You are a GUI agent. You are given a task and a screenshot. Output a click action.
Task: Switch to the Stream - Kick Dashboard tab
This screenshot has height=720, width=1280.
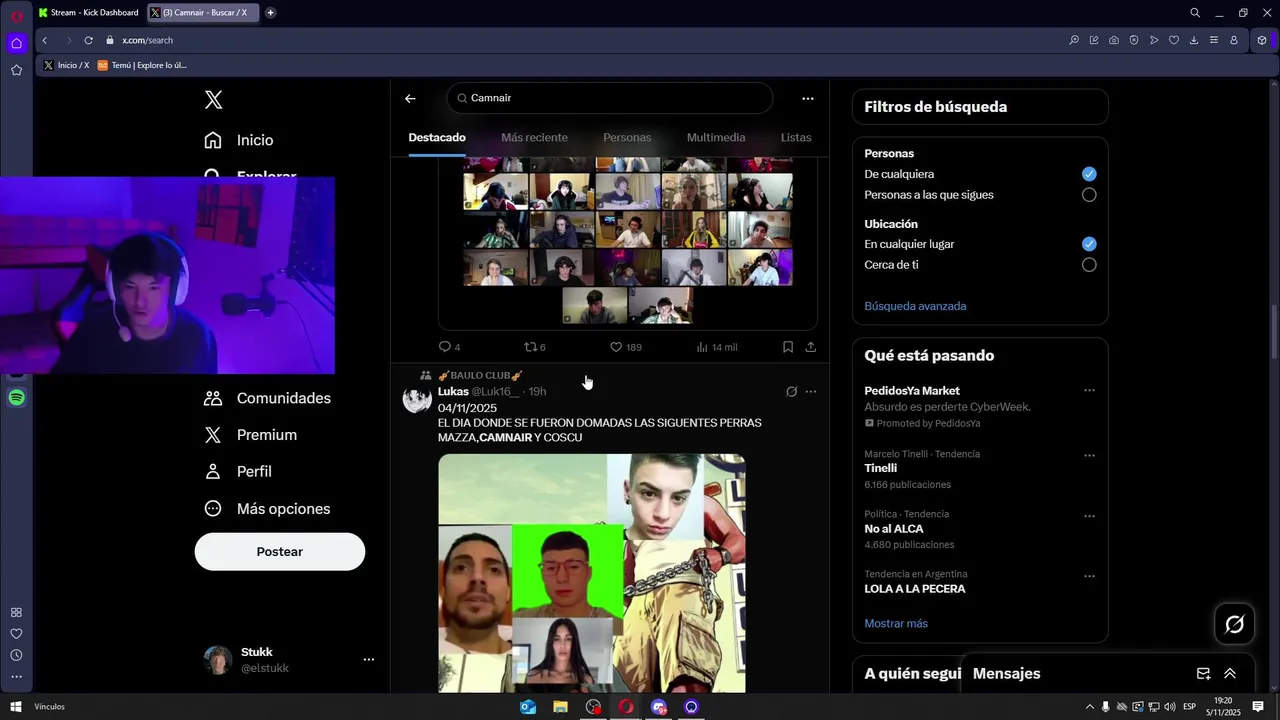88,13
